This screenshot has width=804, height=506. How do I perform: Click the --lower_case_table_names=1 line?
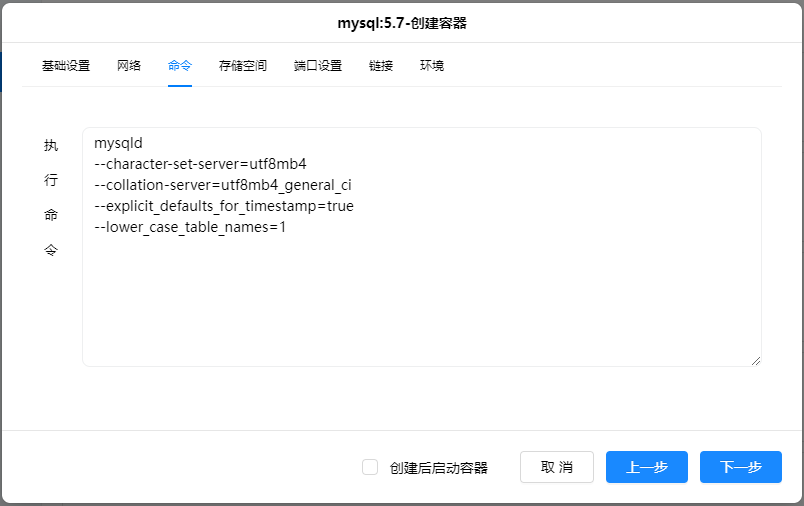coord(190,227)
